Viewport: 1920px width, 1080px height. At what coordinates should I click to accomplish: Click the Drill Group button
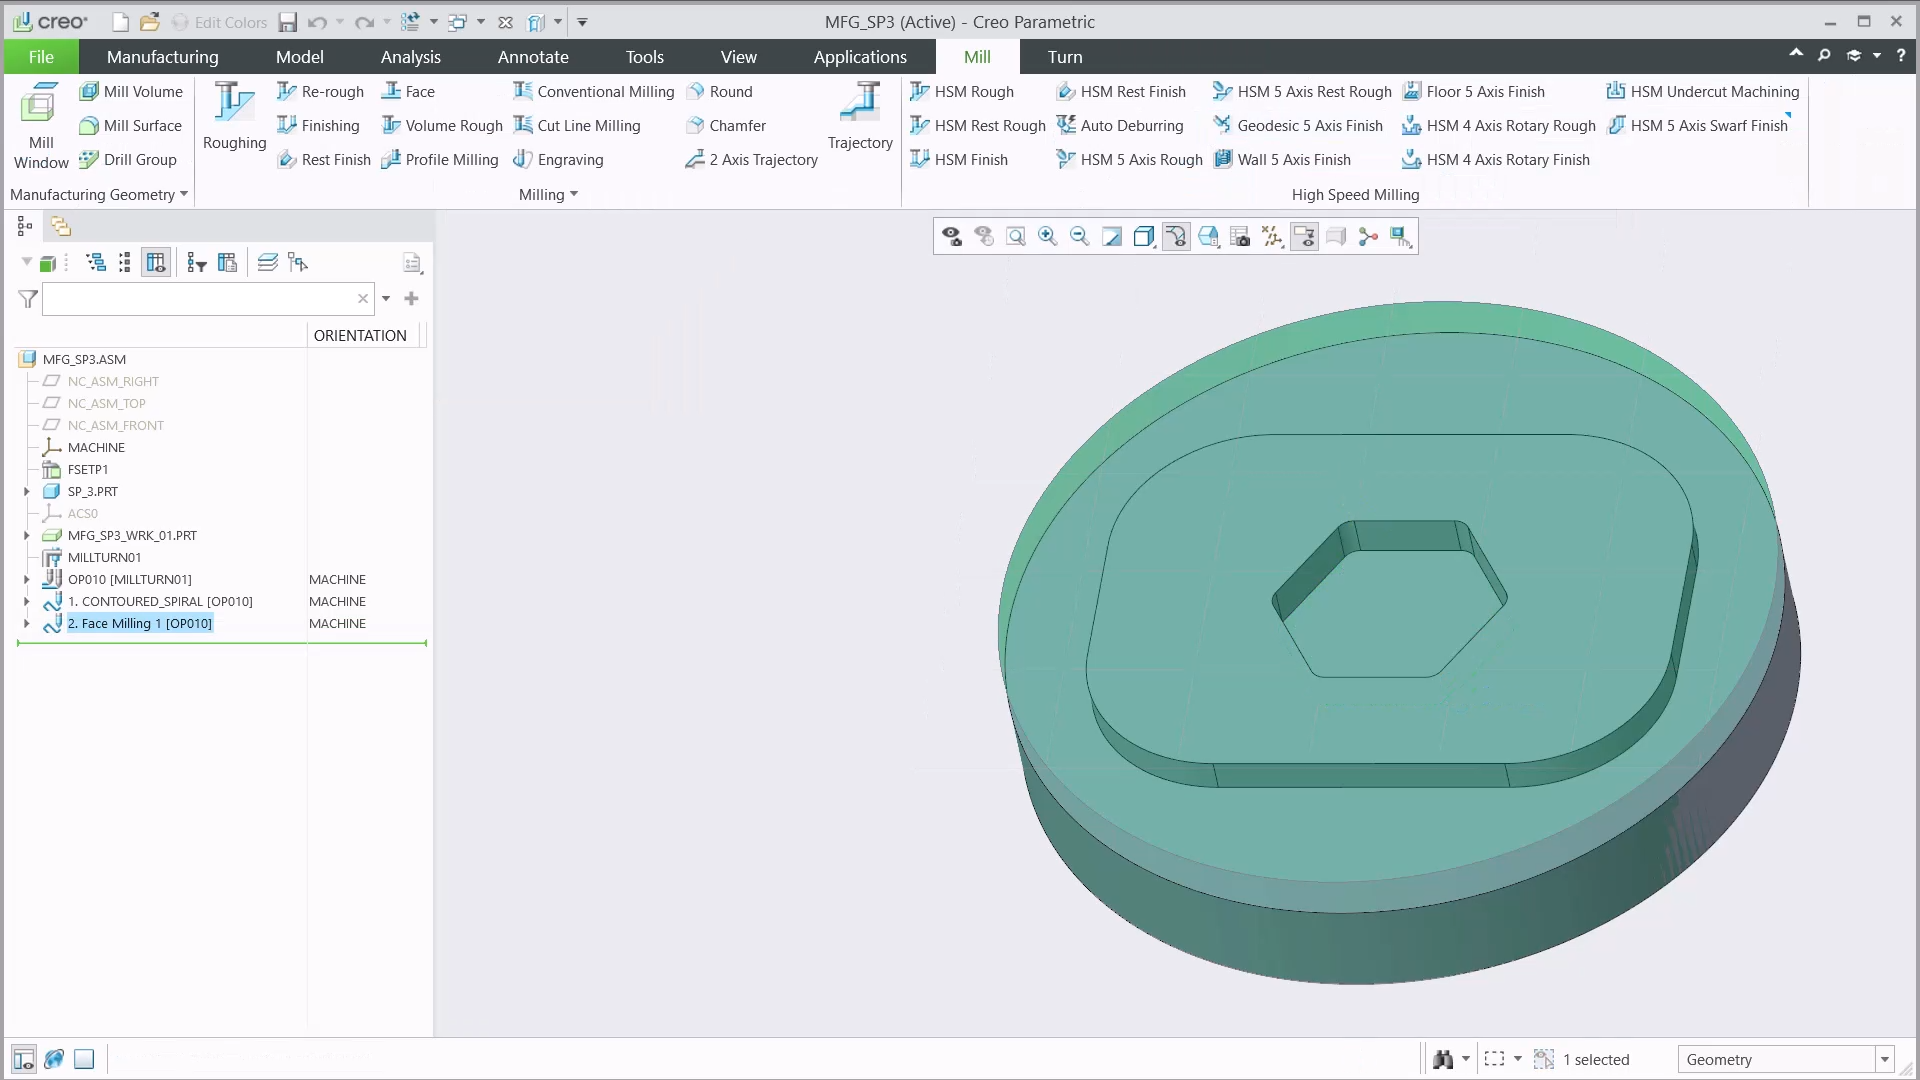point(128,160)
